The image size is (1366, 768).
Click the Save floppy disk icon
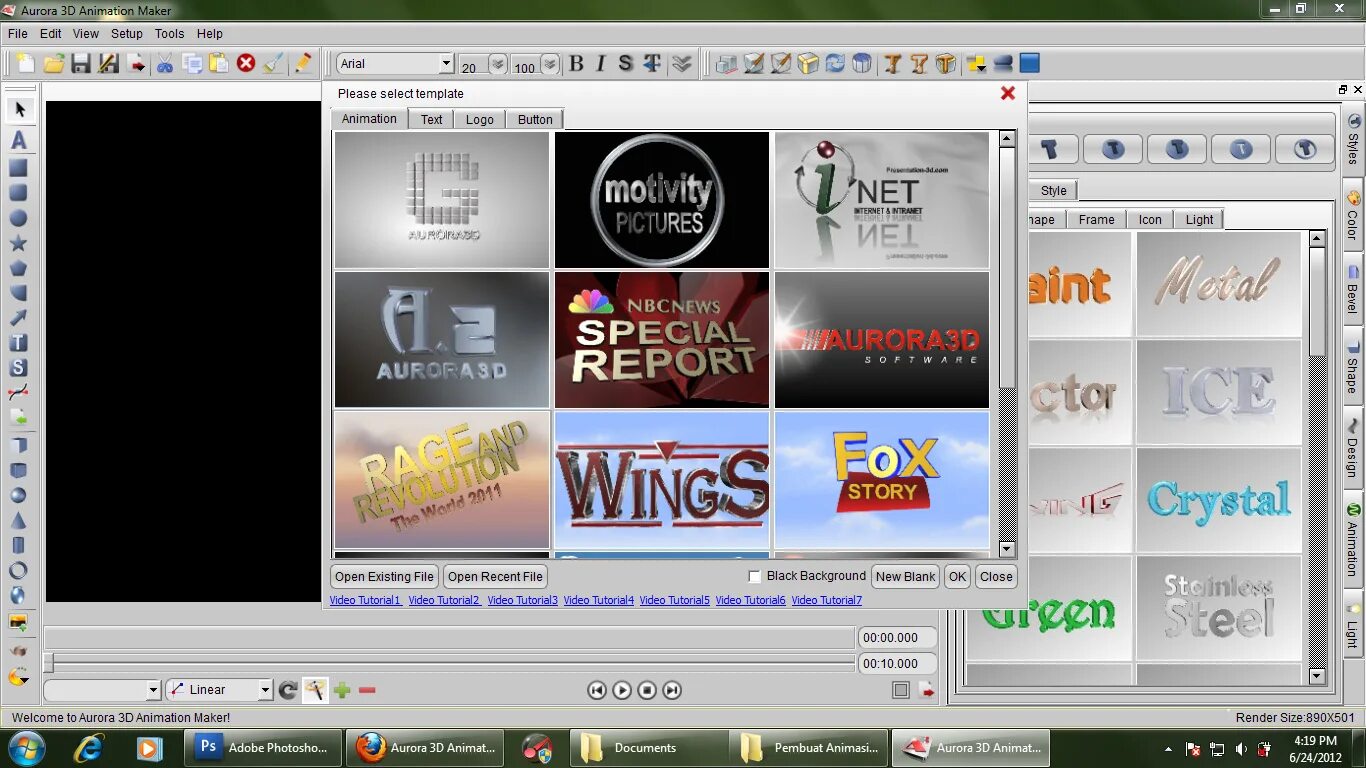tap(81, 64)
